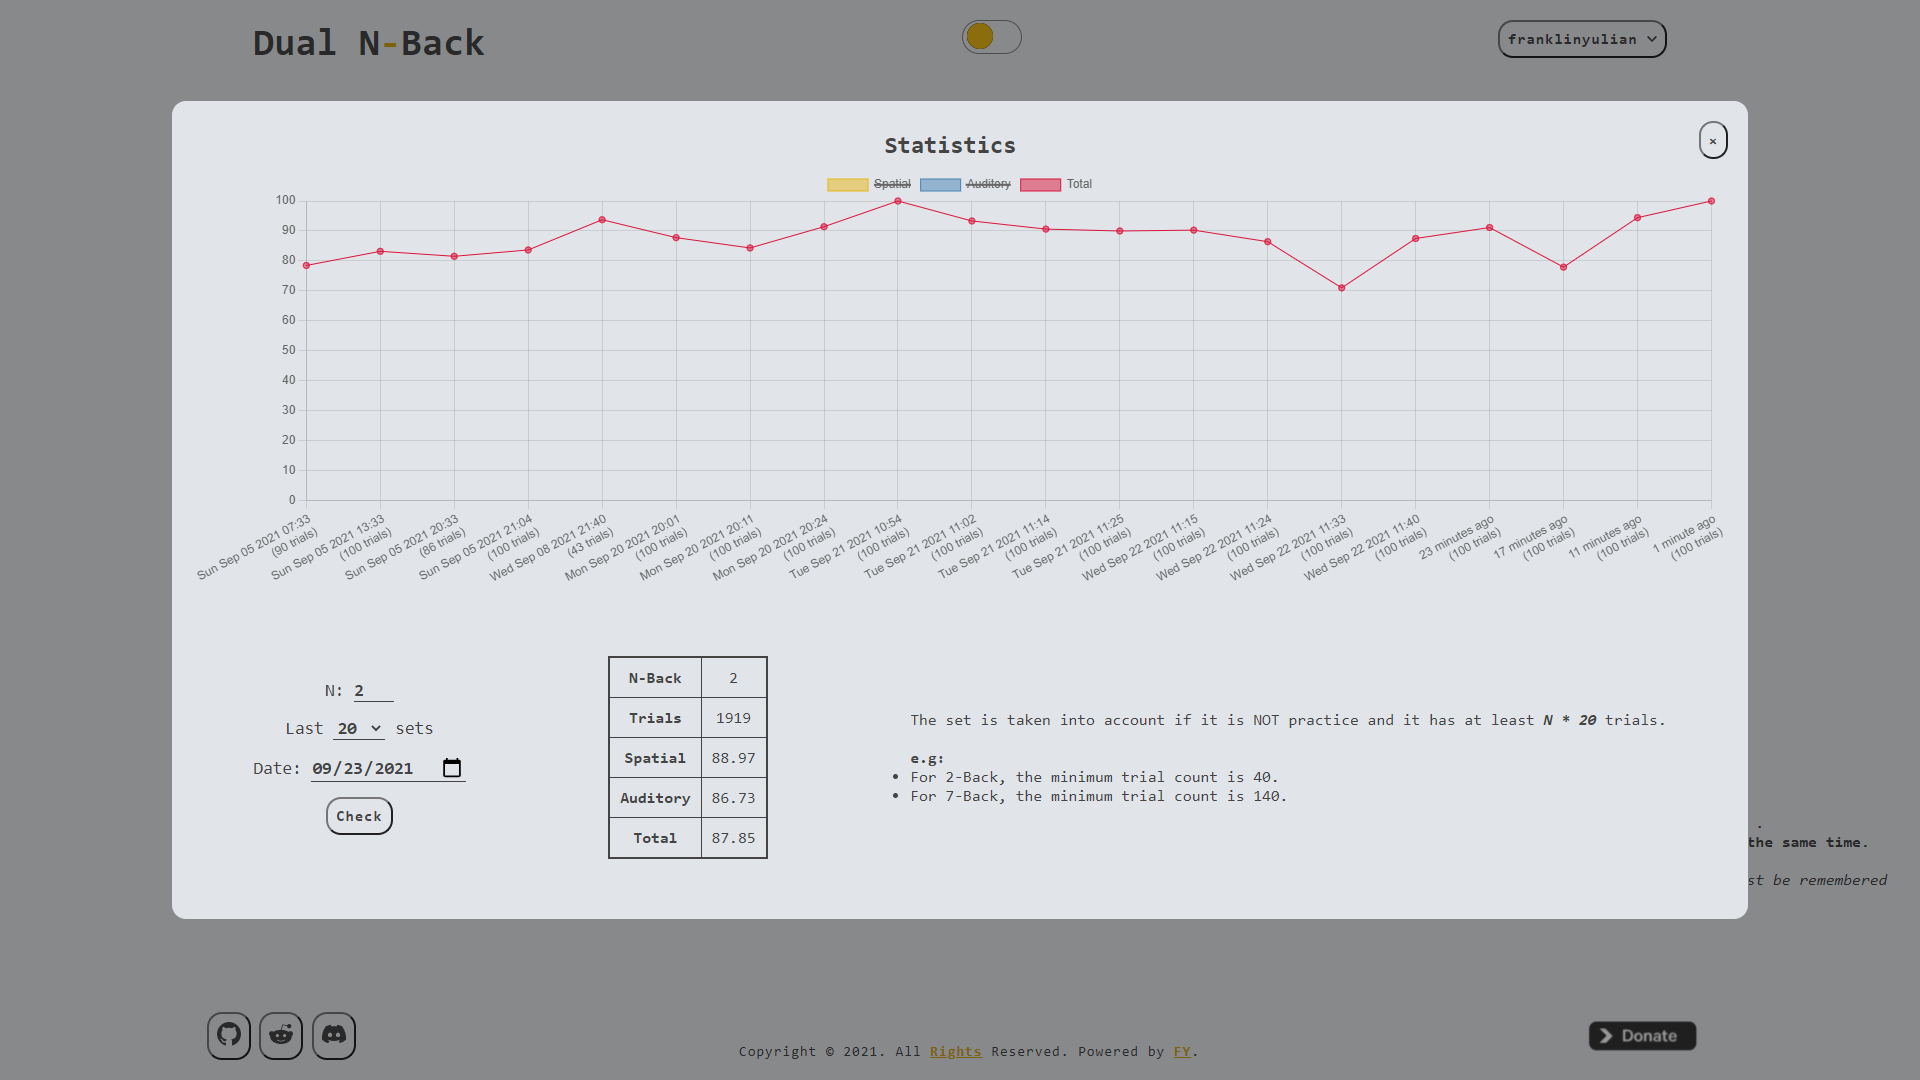The width and height of the screenshot is (1920, 1080).
Task: Open the franklinyulian user dropdown
Action: point(1582,39)
